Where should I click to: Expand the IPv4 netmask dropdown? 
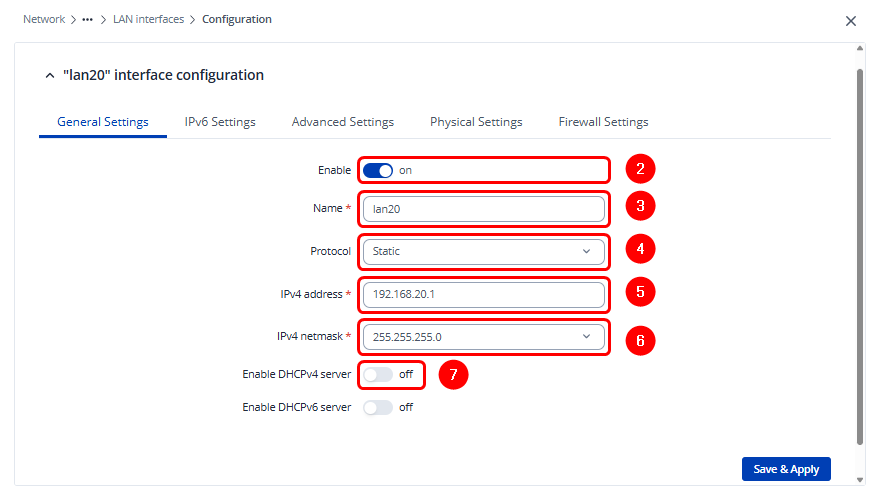pos(483,337)
